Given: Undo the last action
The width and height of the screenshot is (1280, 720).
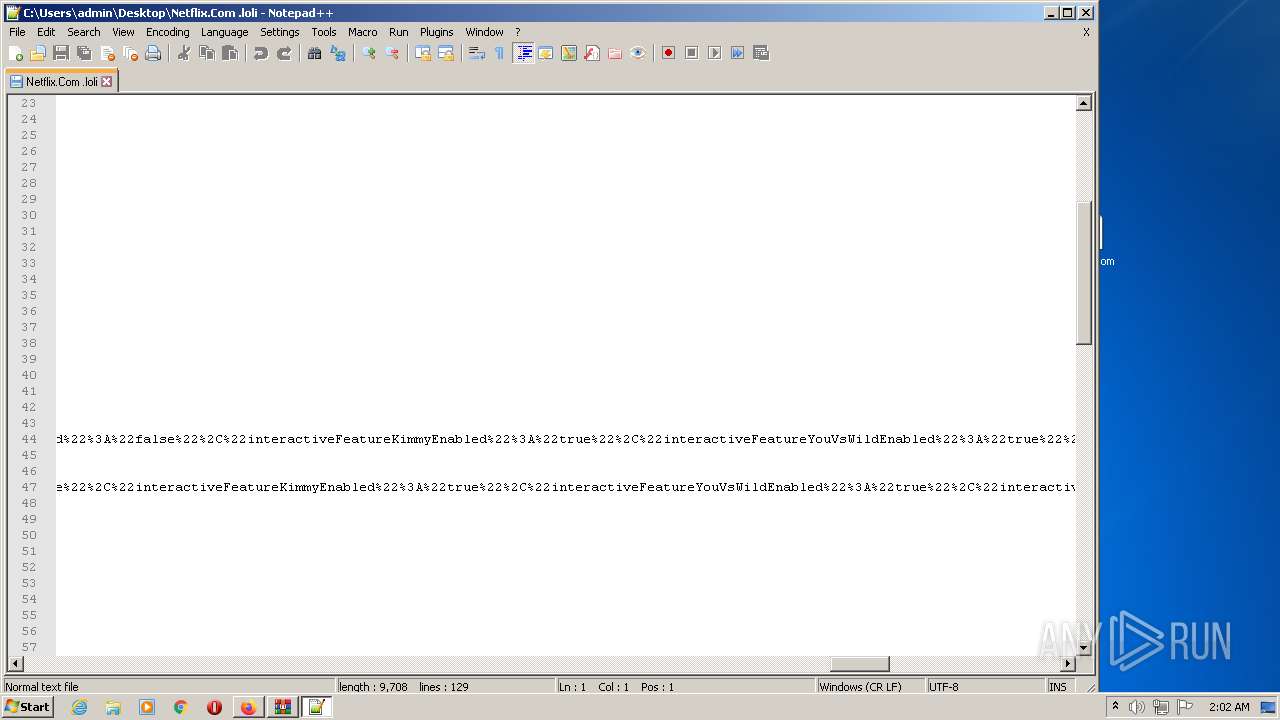Looking at the screenshot, I should tap(261, 53).
